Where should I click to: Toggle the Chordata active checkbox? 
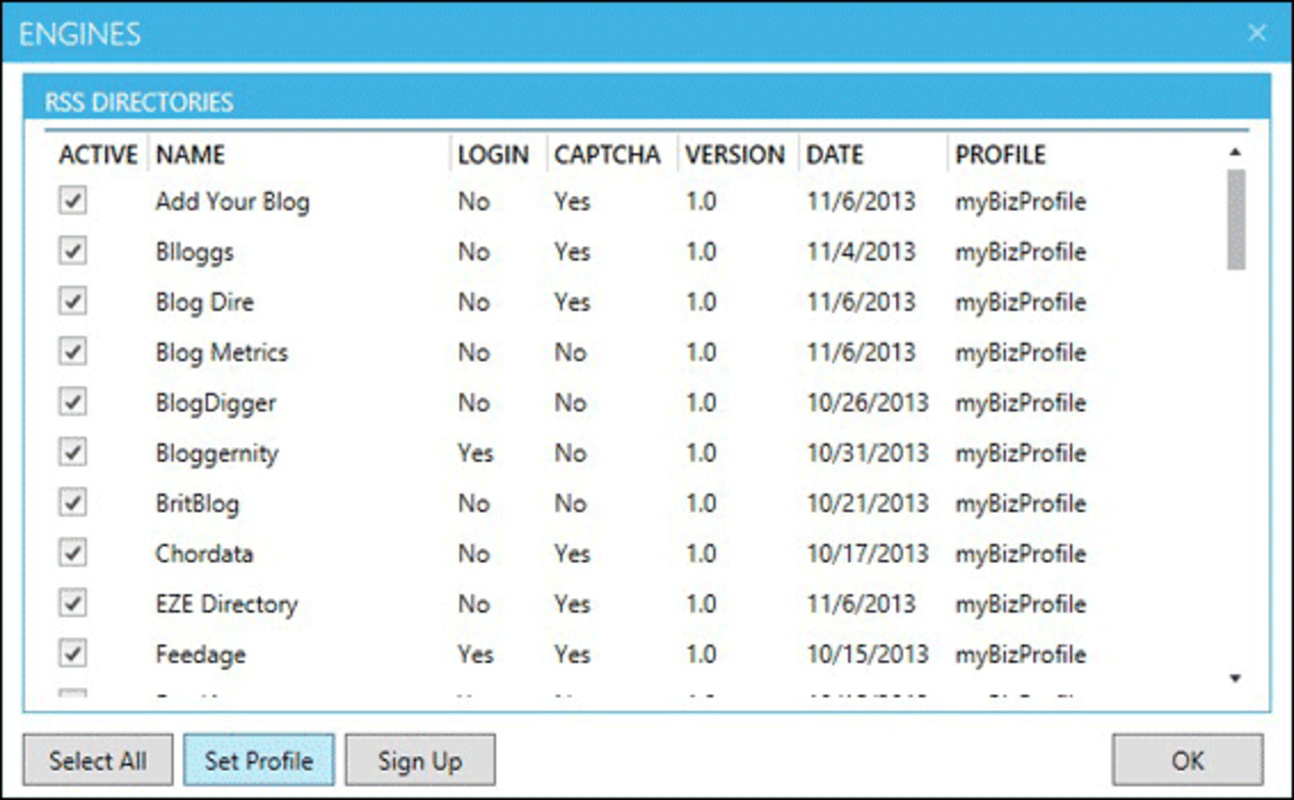point(72,553)
